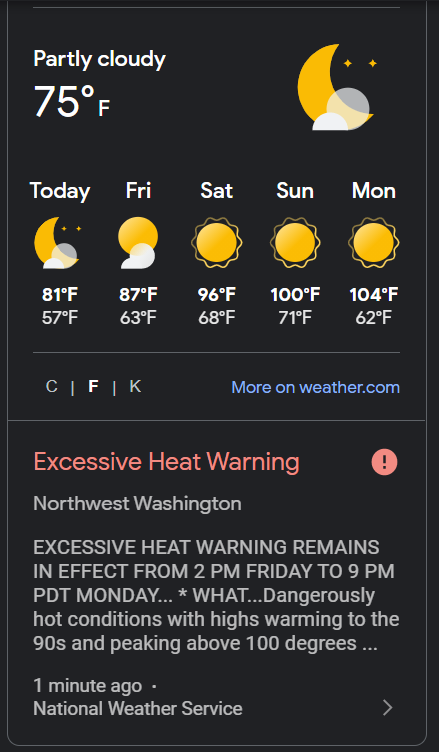Click the National Weather Service source
Image resolution: width=439 pixels, height=752 pixels.
tap(138, 708)
